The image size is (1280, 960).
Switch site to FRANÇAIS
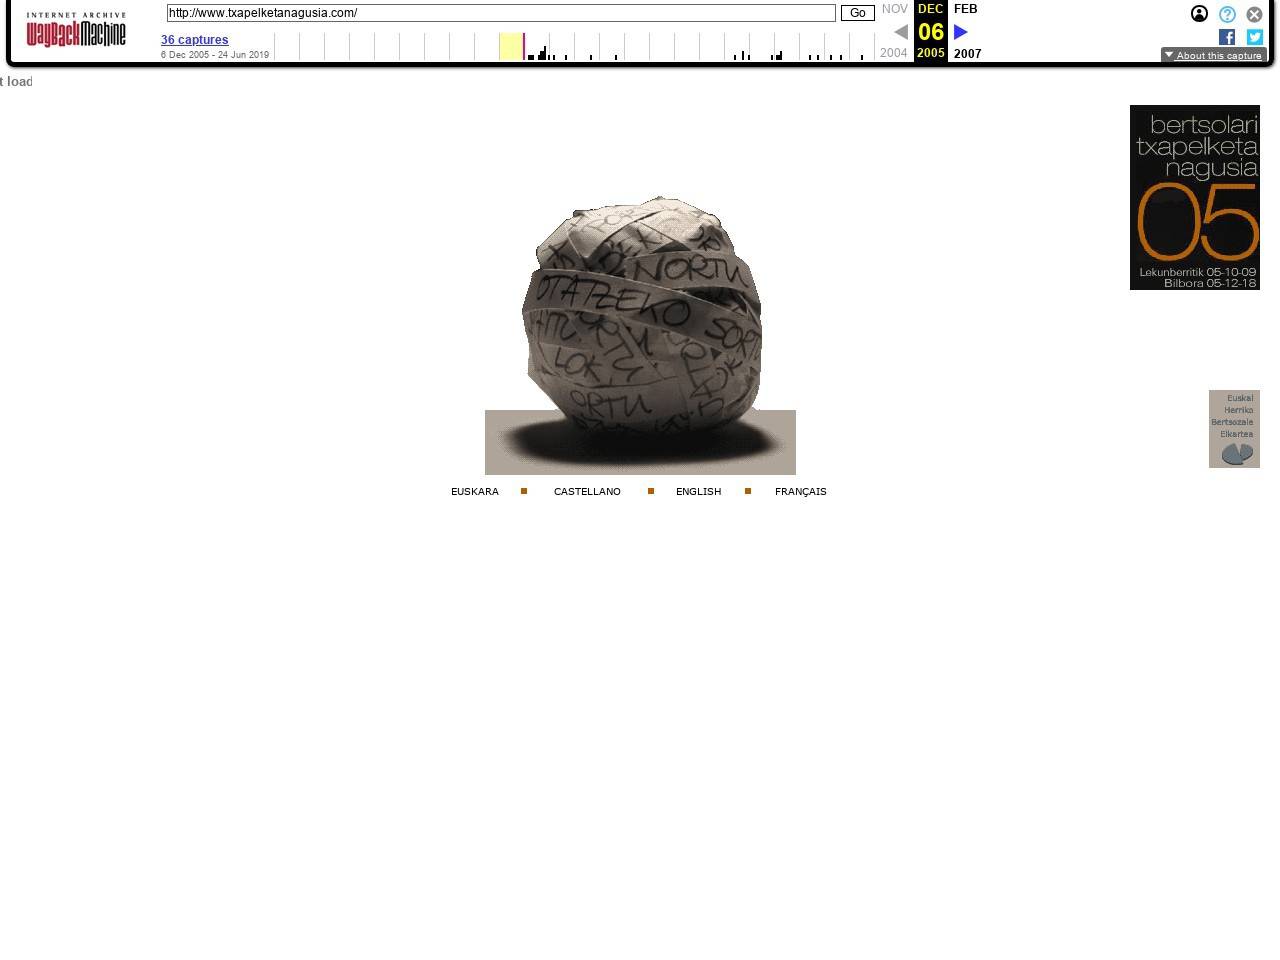click(x=800, y=492)
